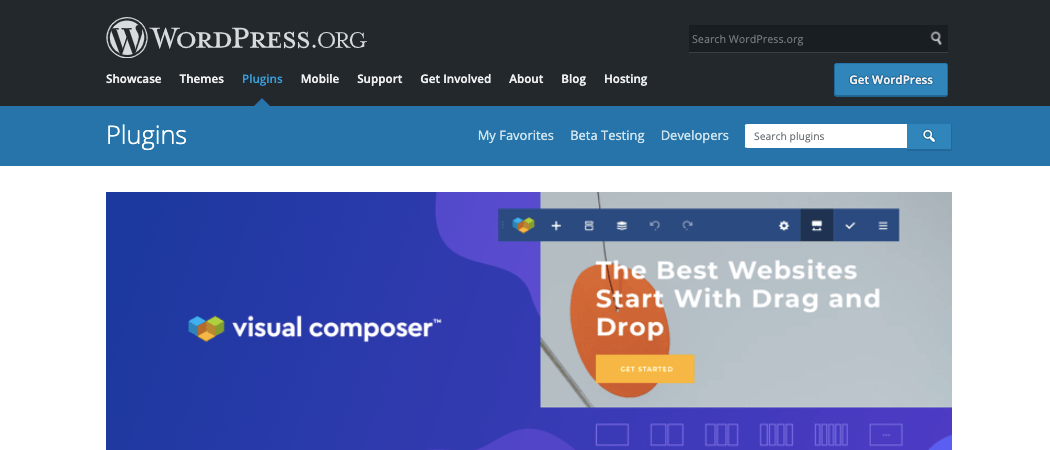This screenshot has width=1050, height=450.
Task: Click the Developers link
Action: (694, 135)
